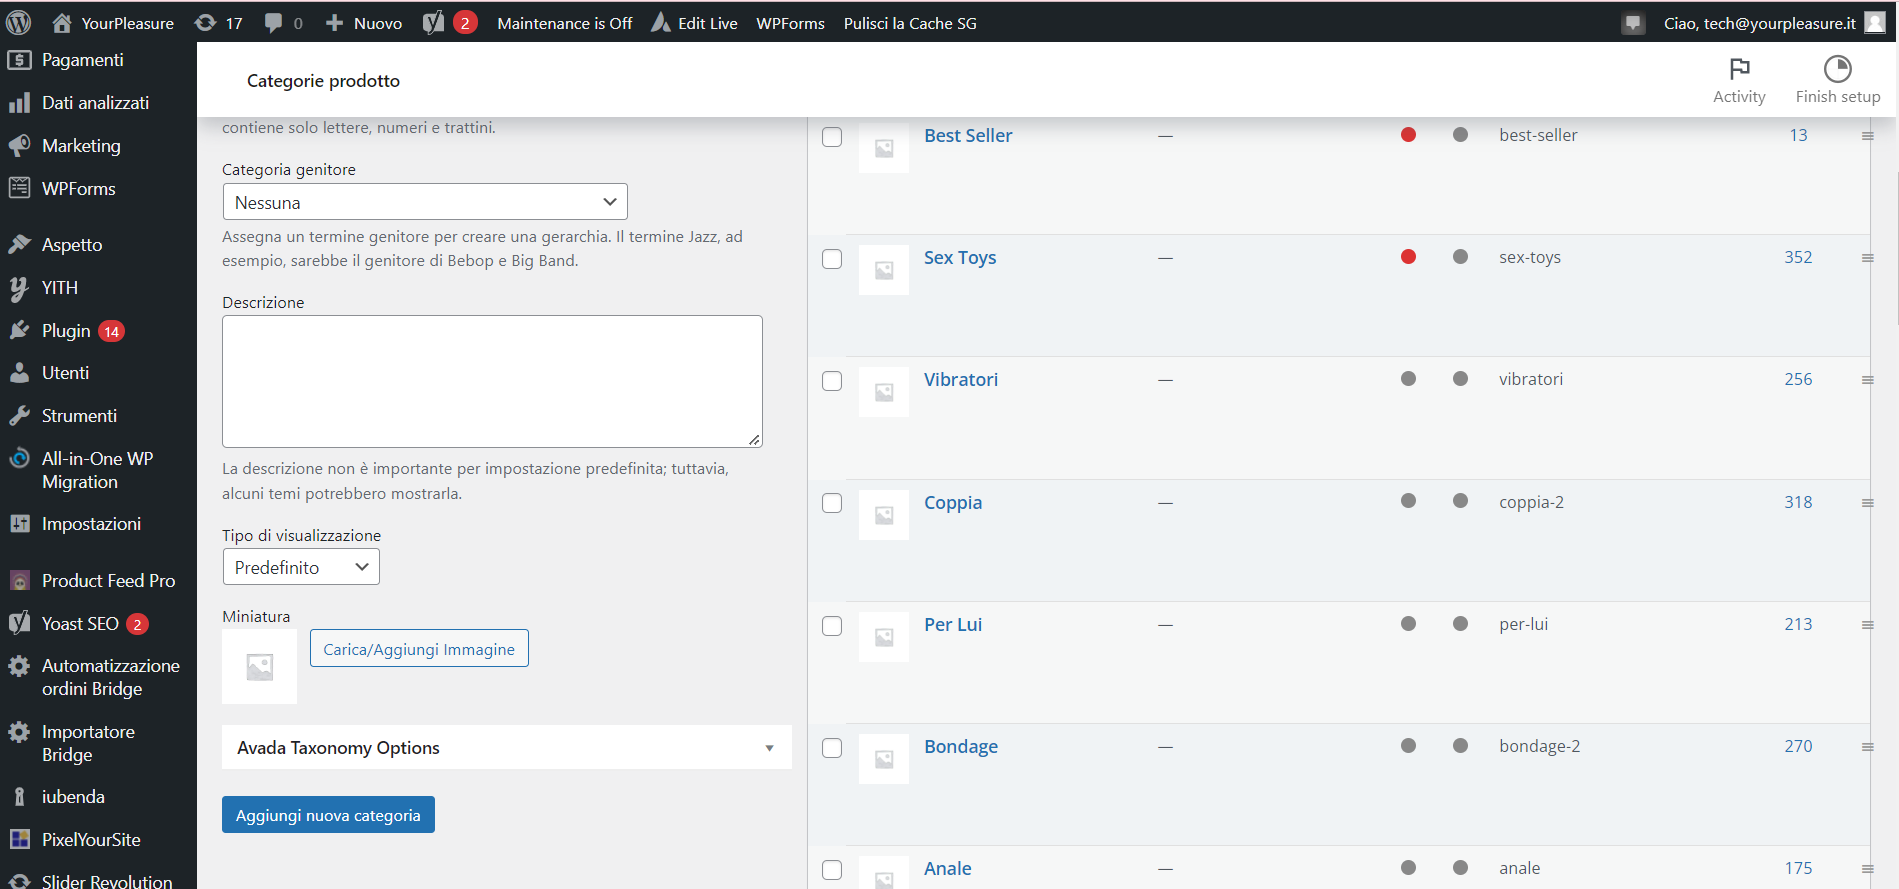This screenshot has width=1899, height=889.
Task: Open the Categoria genitore dropdown
Action: [x=425, y=202]
